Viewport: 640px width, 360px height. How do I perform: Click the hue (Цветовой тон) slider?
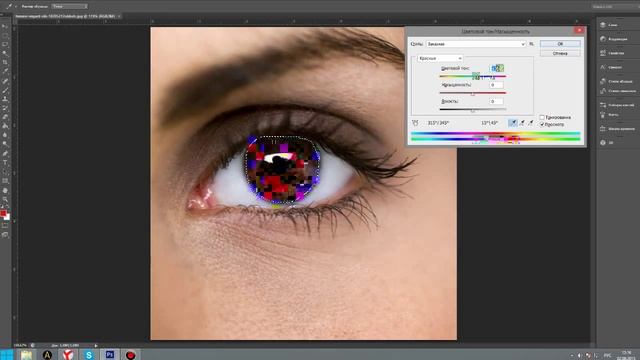pyautogui.click(x=473, y=76)
